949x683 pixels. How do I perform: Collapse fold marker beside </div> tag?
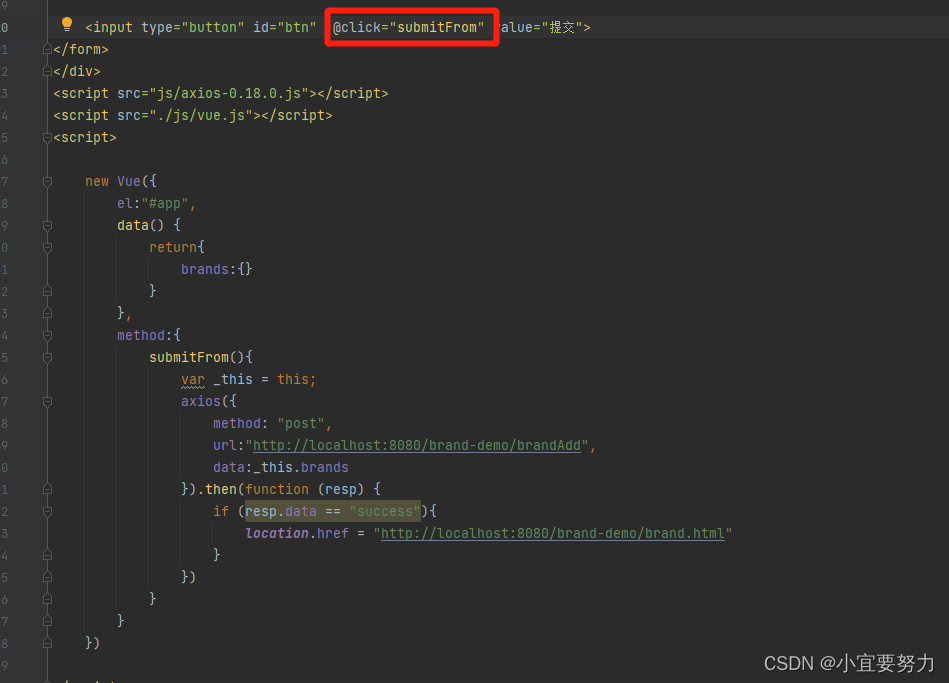tap(47, 71)
